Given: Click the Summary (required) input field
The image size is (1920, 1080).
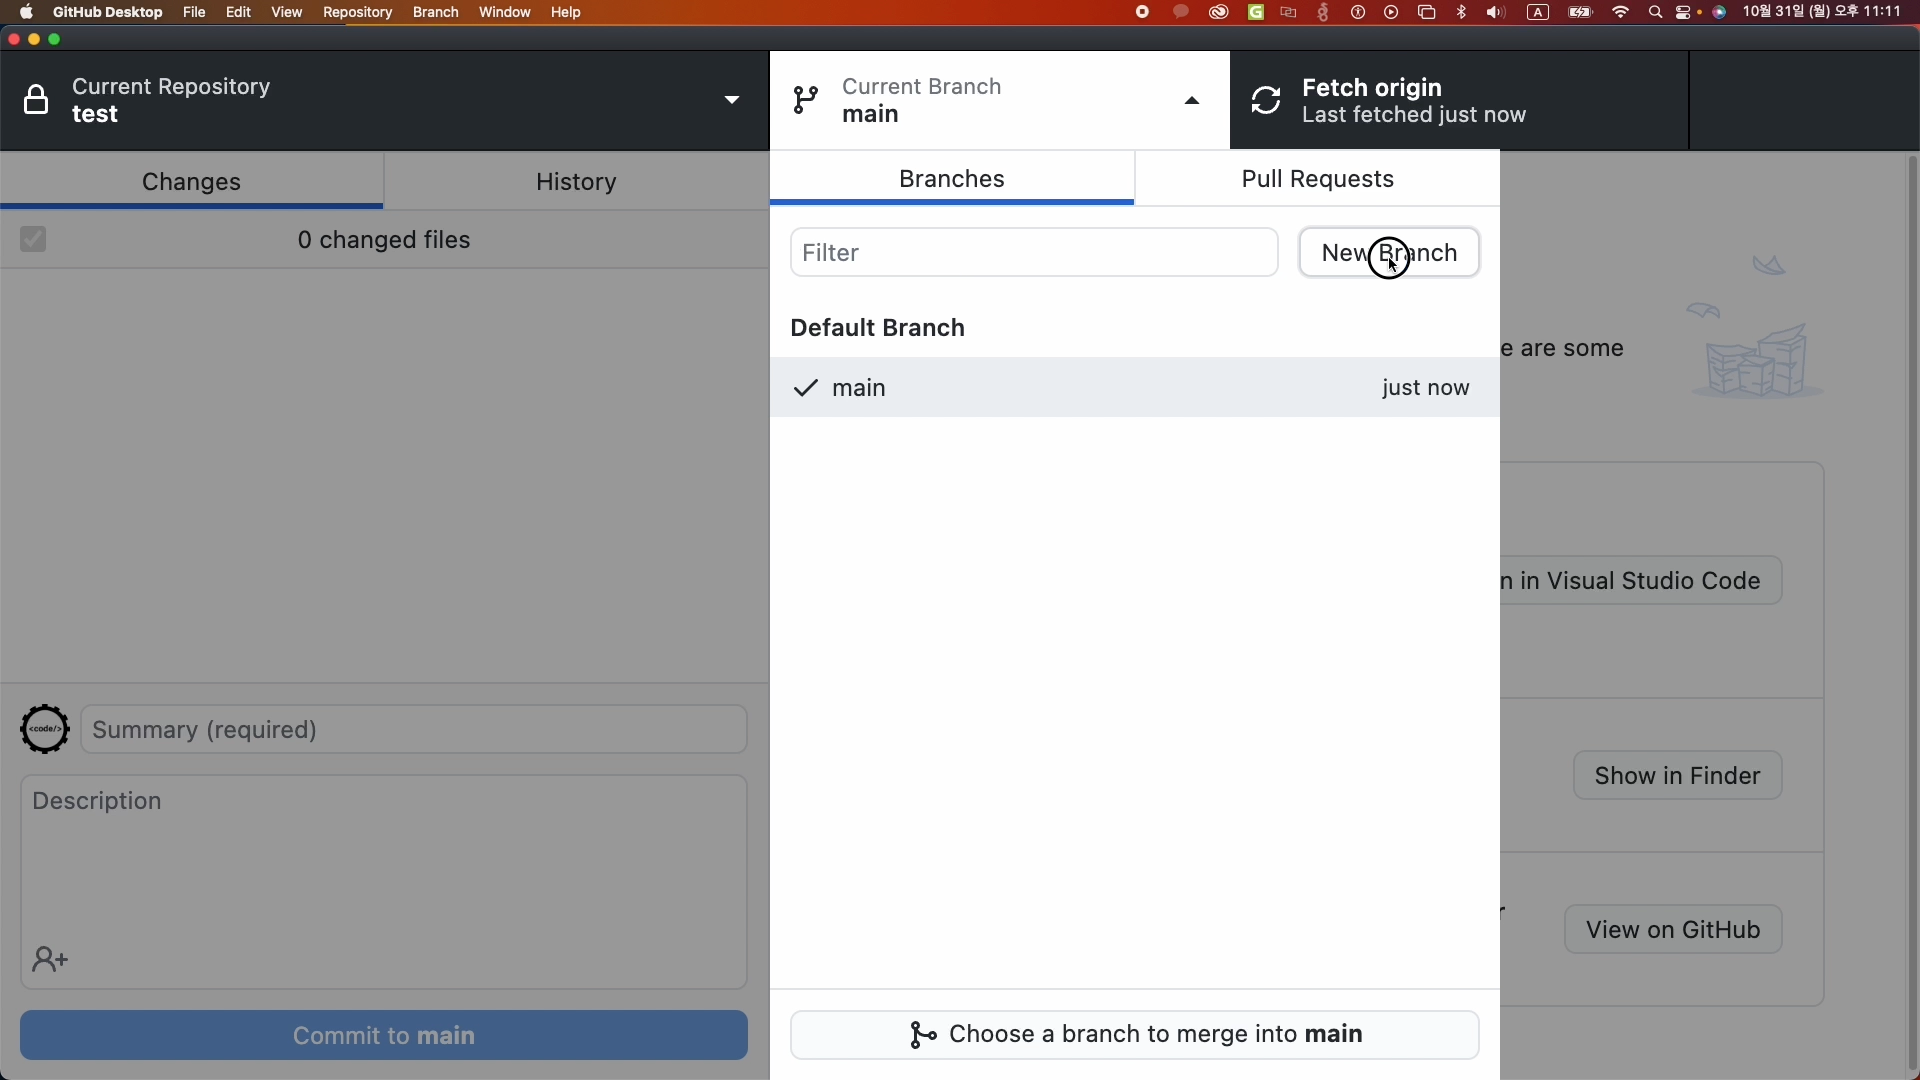Looking at the screenshot, I should [x=414, y=730].
